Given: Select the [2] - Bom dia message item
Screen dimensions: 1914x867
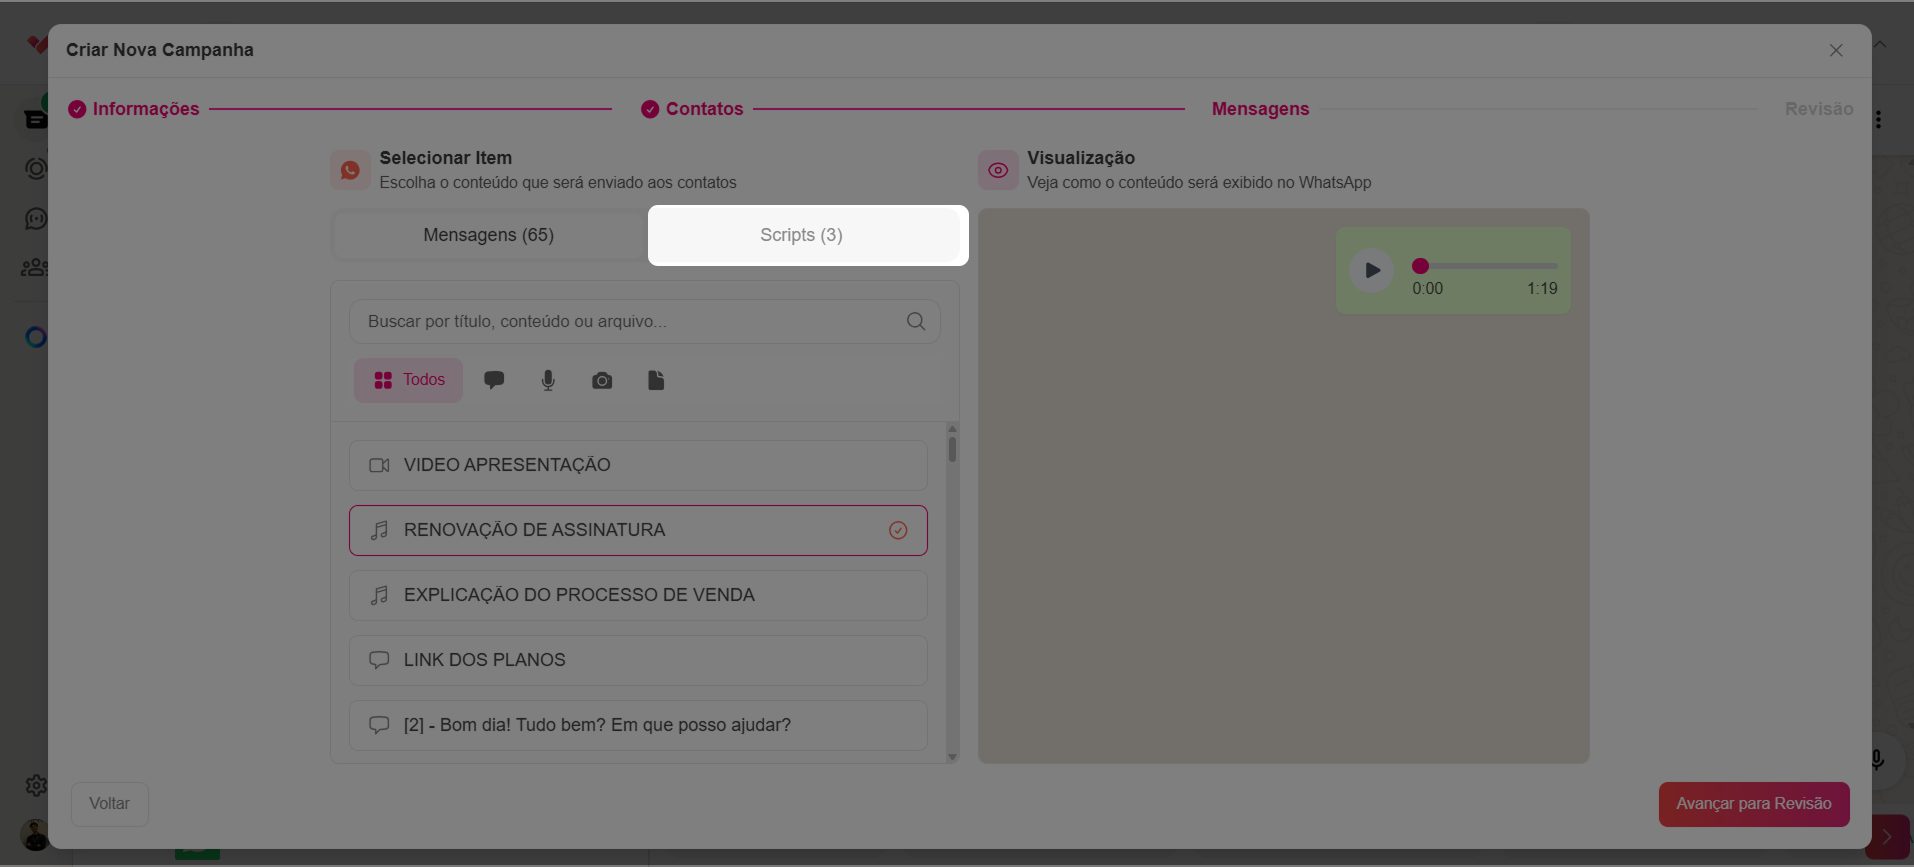Looking at the screenshot, I should pyautogui.click(x=638, y=725).
